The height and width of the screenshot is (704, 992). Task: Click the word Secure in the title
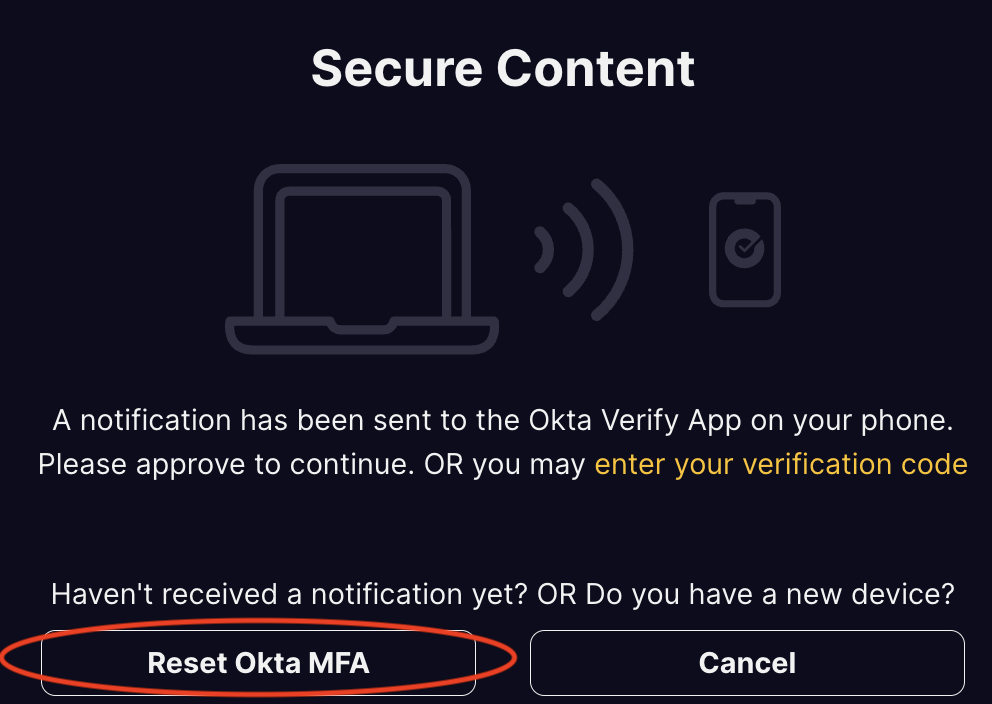(396, 68)
